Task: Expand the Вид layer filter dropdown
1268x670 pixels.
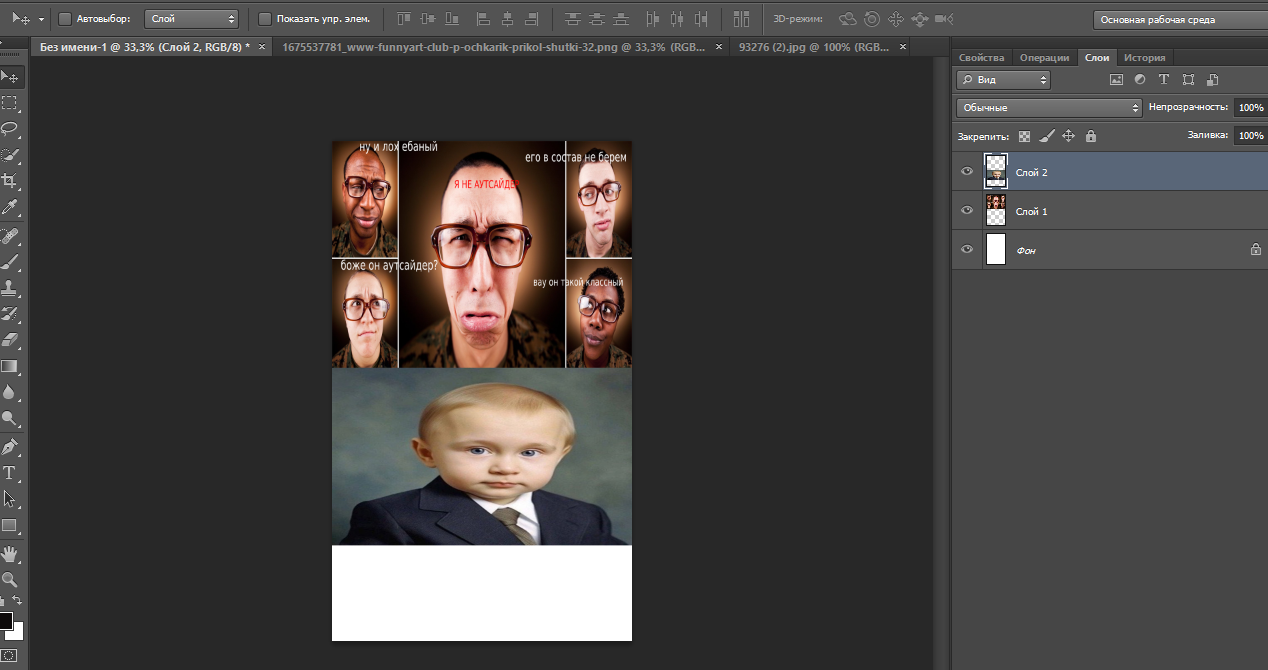Action: point(1003,80)
